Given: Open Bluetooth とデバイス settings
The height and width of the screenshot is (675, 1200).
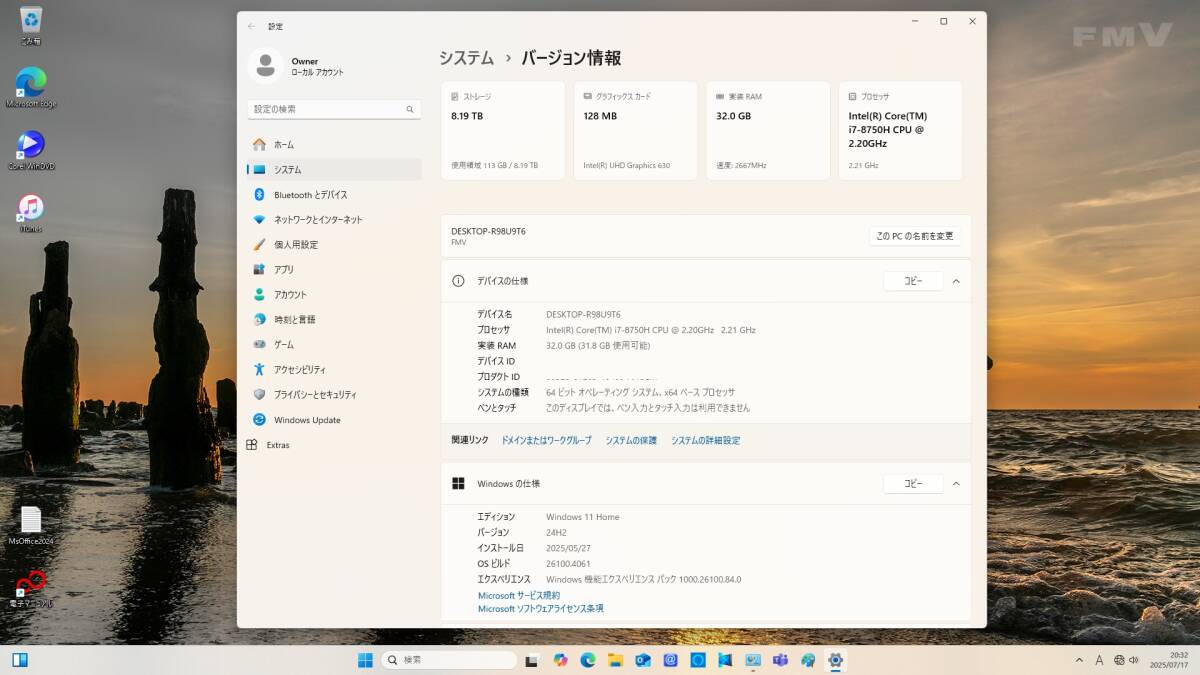Looking at the screenshot, I should pyautogui.click(x=310, y=195).
